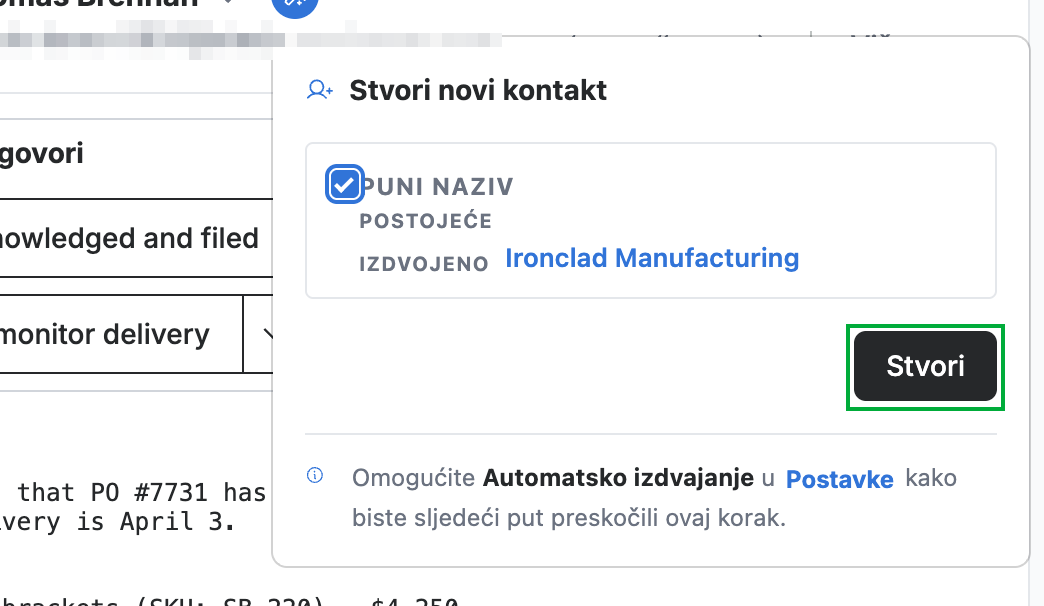Image resolution: width=1044 pixels, height=606 pixels.
Task: Click the POSTOJEĆE label
Action: 425,221
